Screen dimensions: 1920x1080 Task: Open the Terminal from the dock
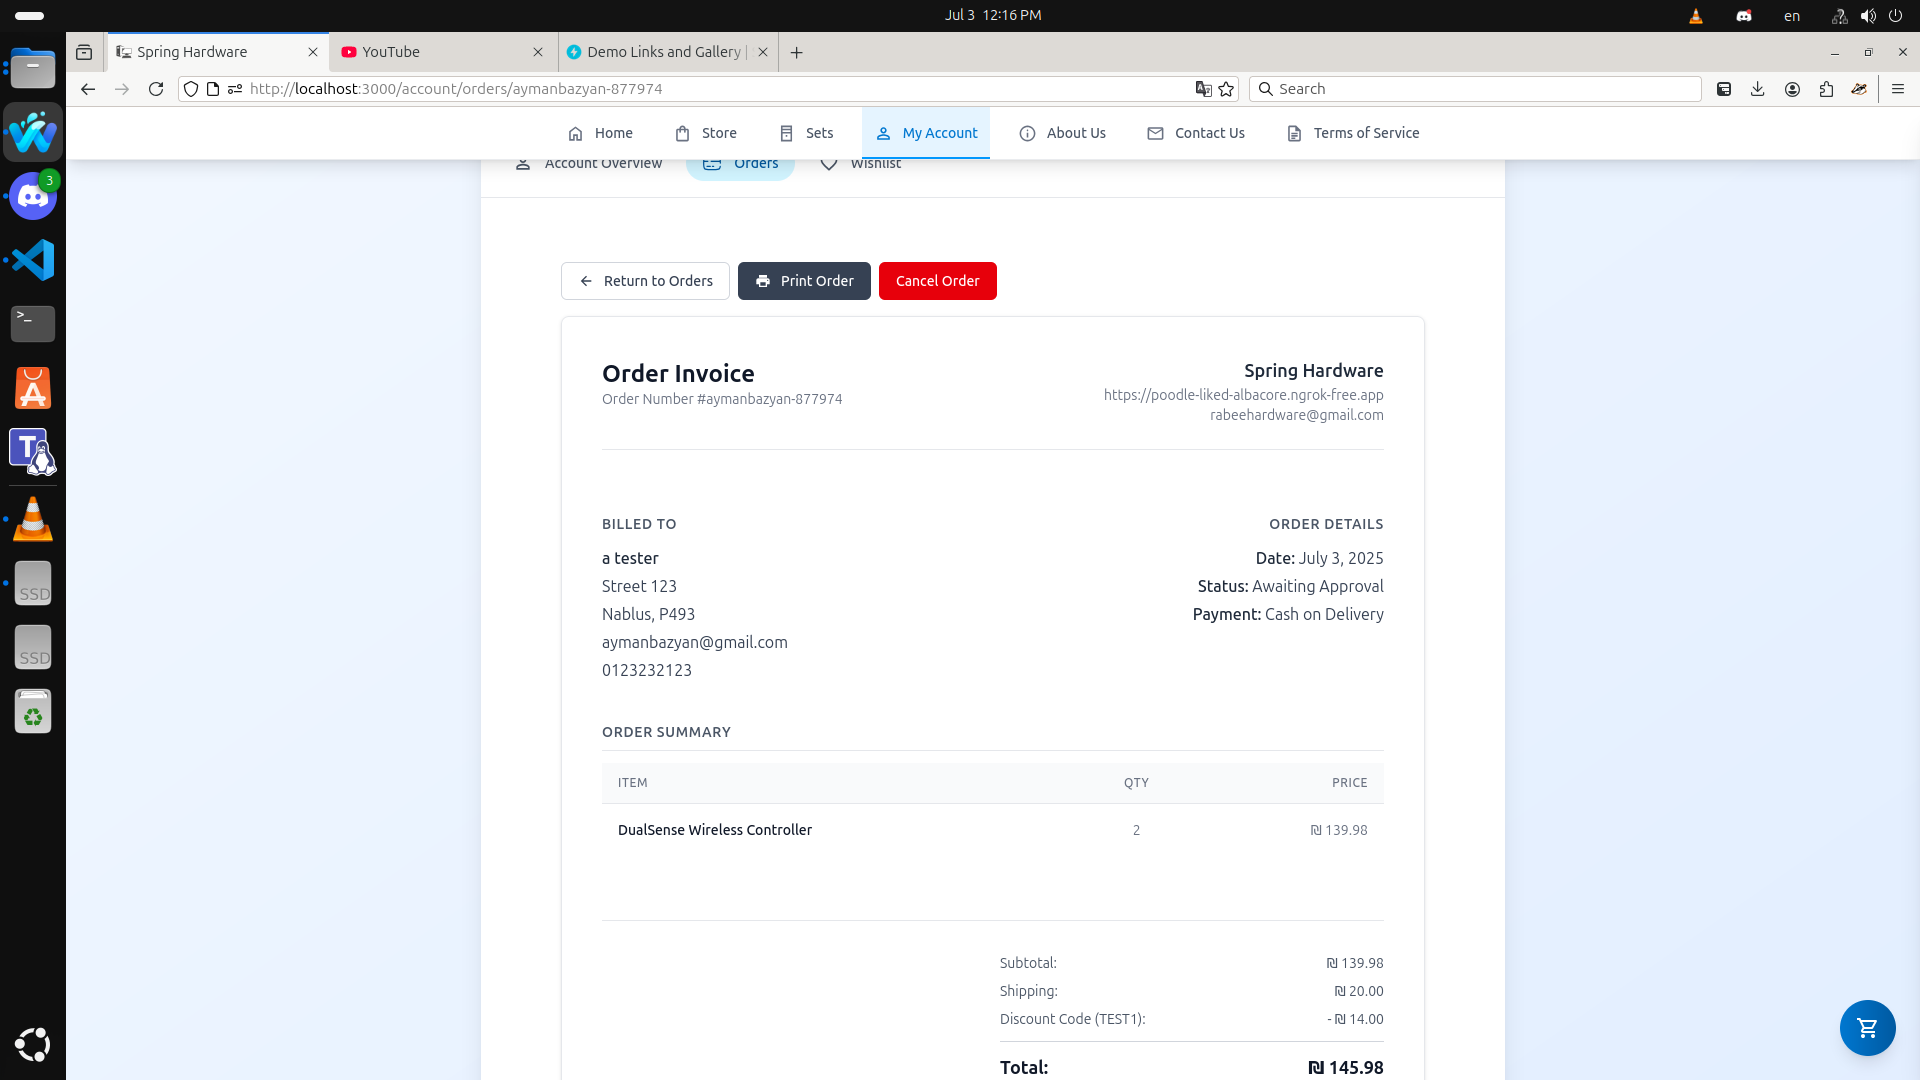click(33, 323)
